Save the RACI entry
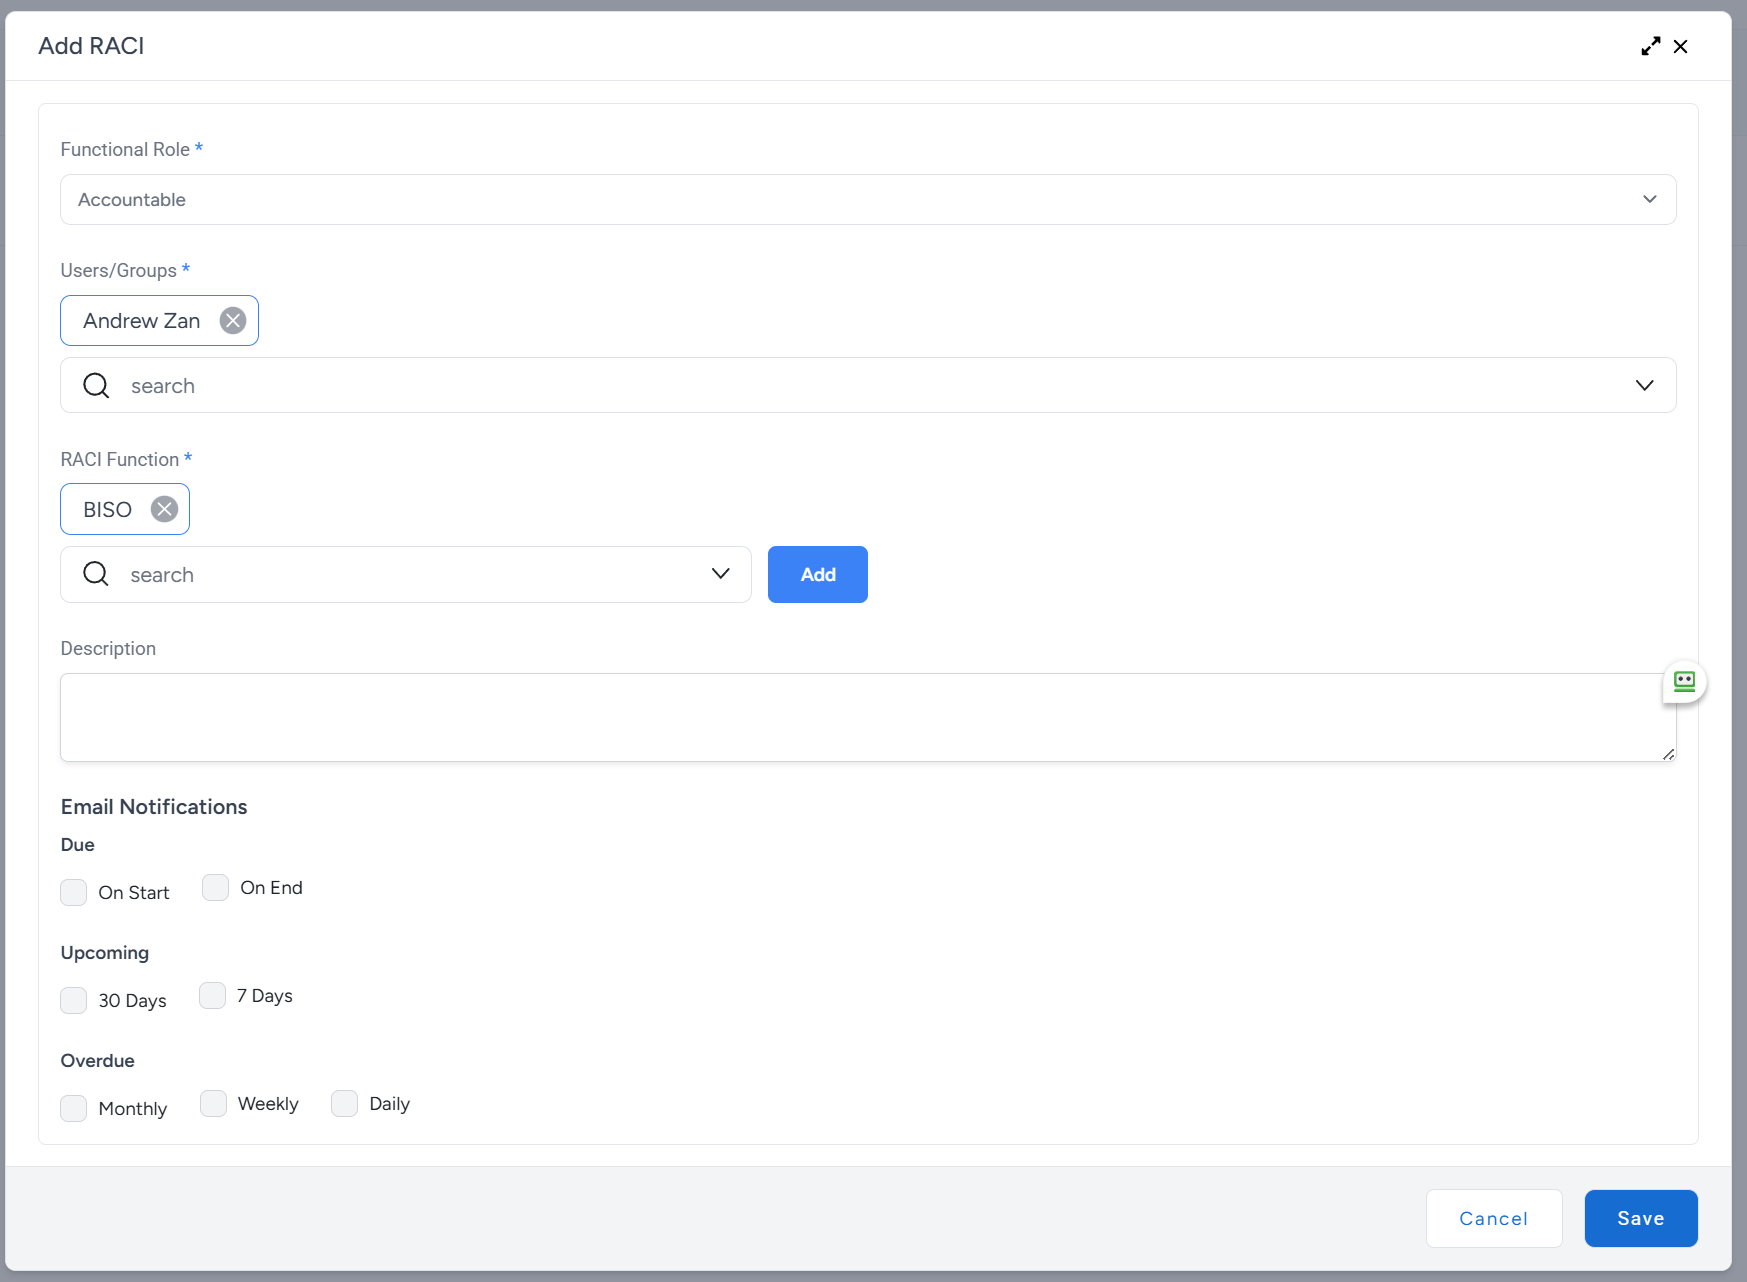 [x=1640, y=1218]
